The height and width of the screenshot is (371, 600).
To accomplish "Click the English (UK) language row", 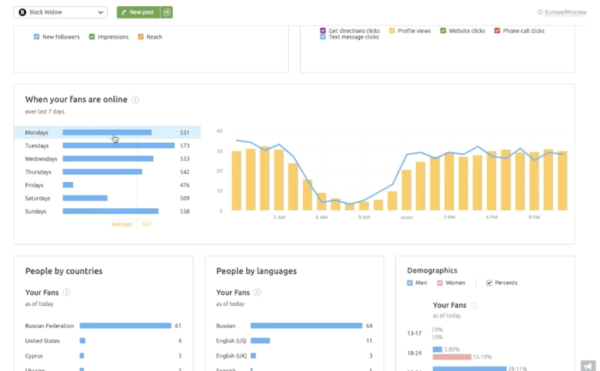I will pos(294,356).
